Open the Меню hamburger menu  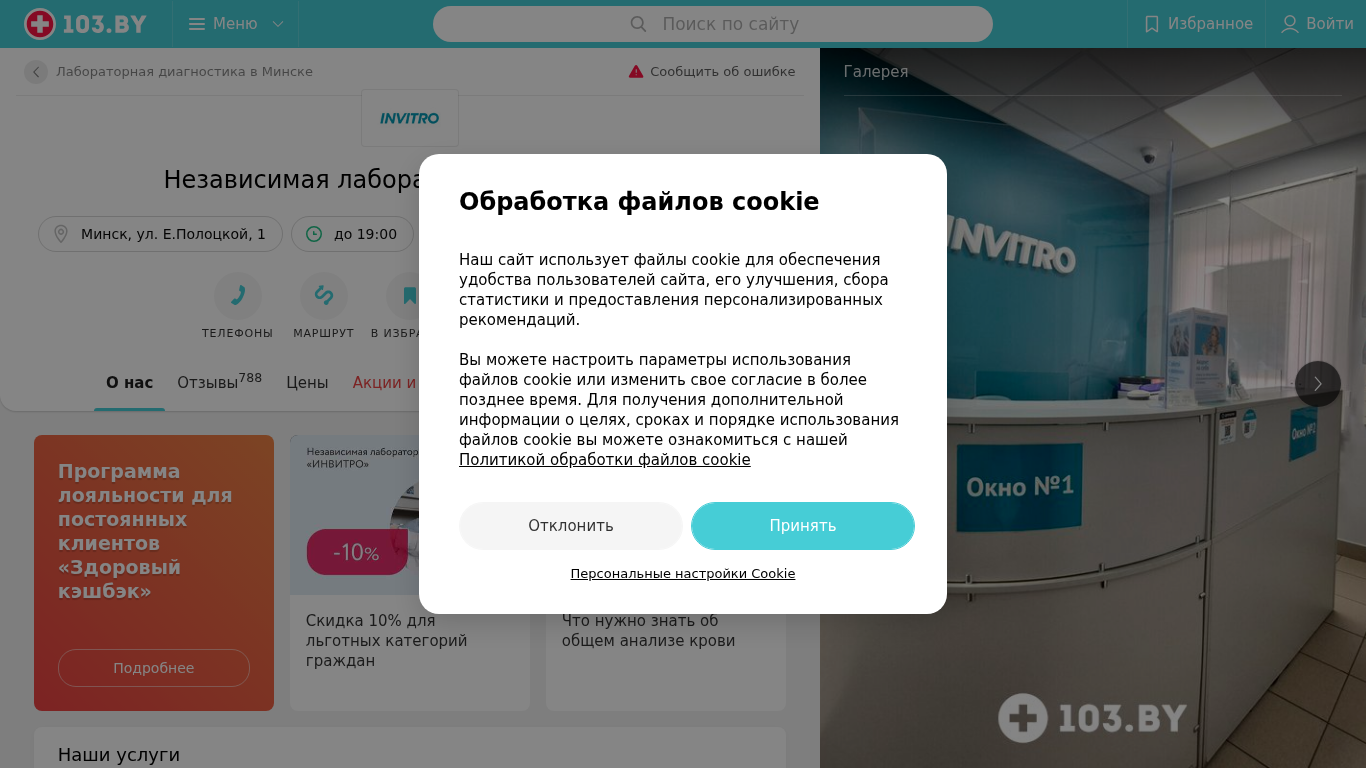coord(236,24)
